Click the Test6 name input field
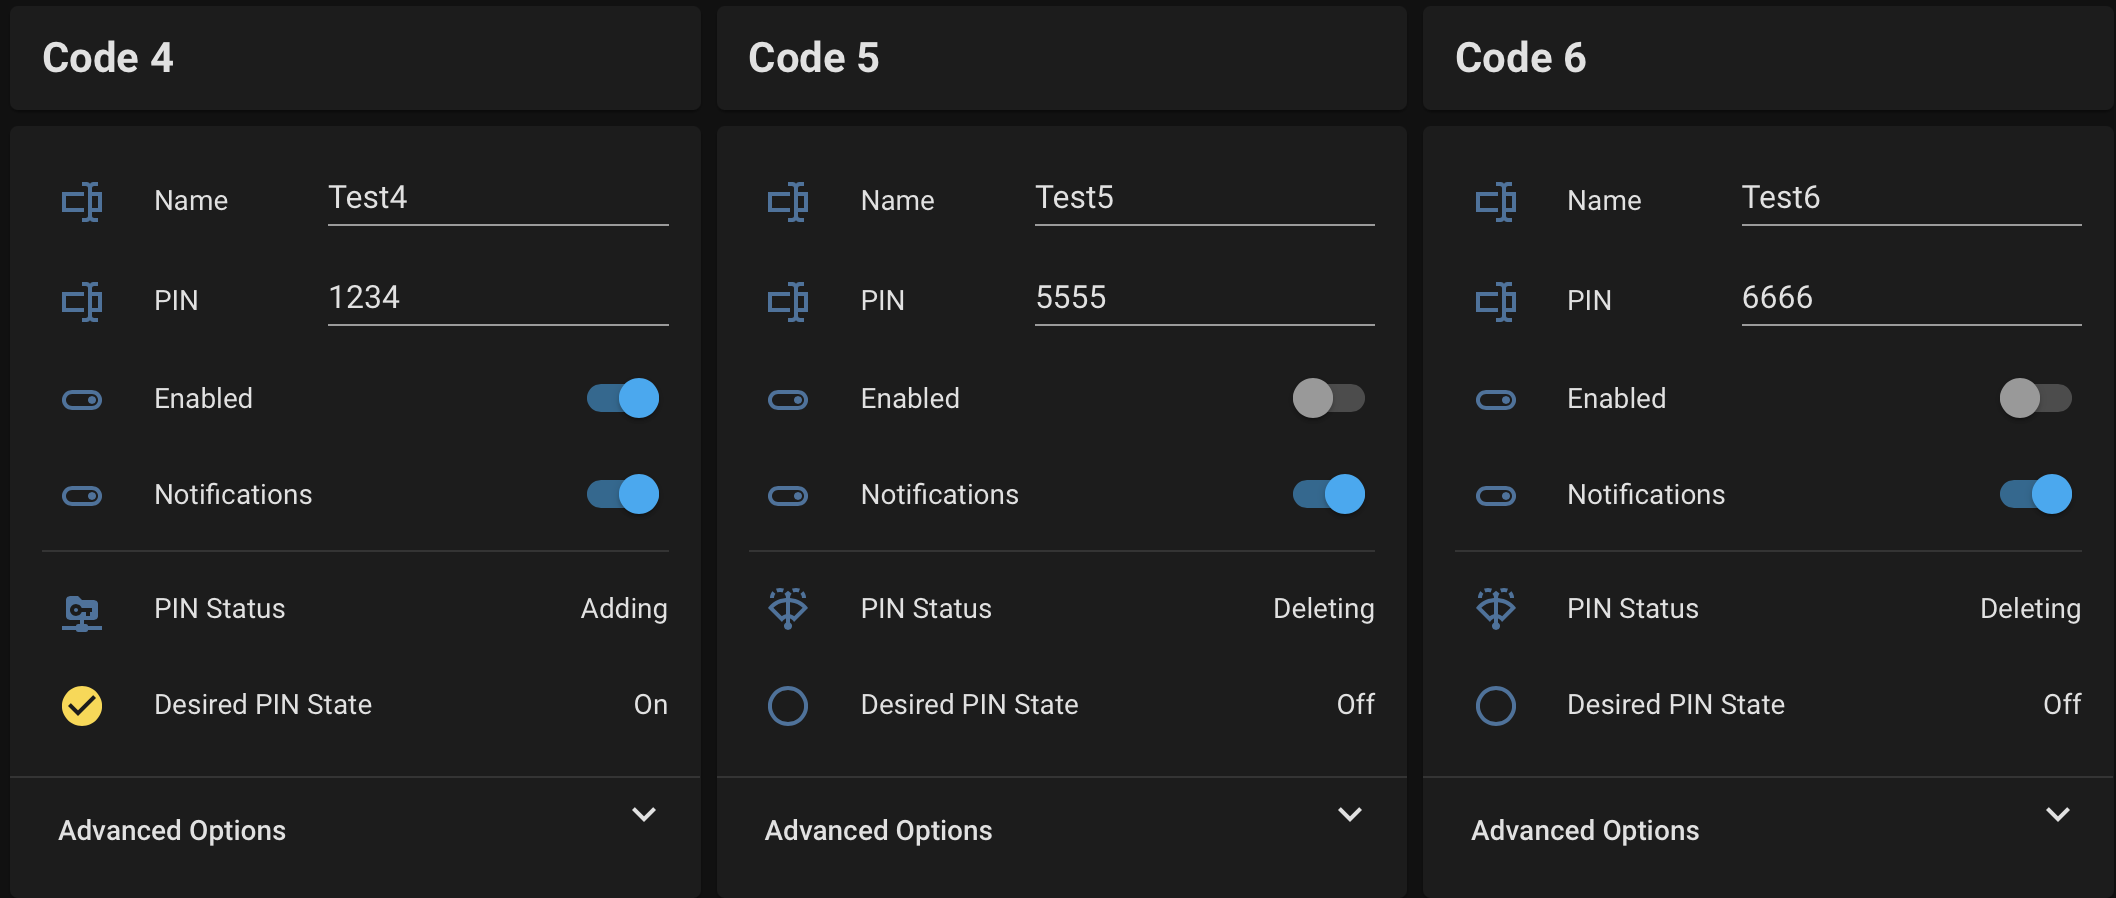This screenshot has width=2116, height=898. pos(1911,199)
